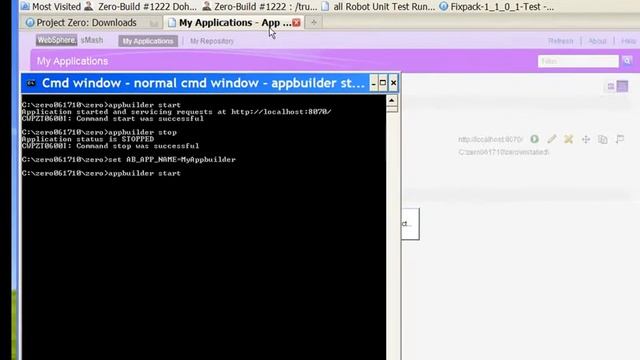Click the Refresh link
Screen dimensions: 640x360
click(560, 41)
